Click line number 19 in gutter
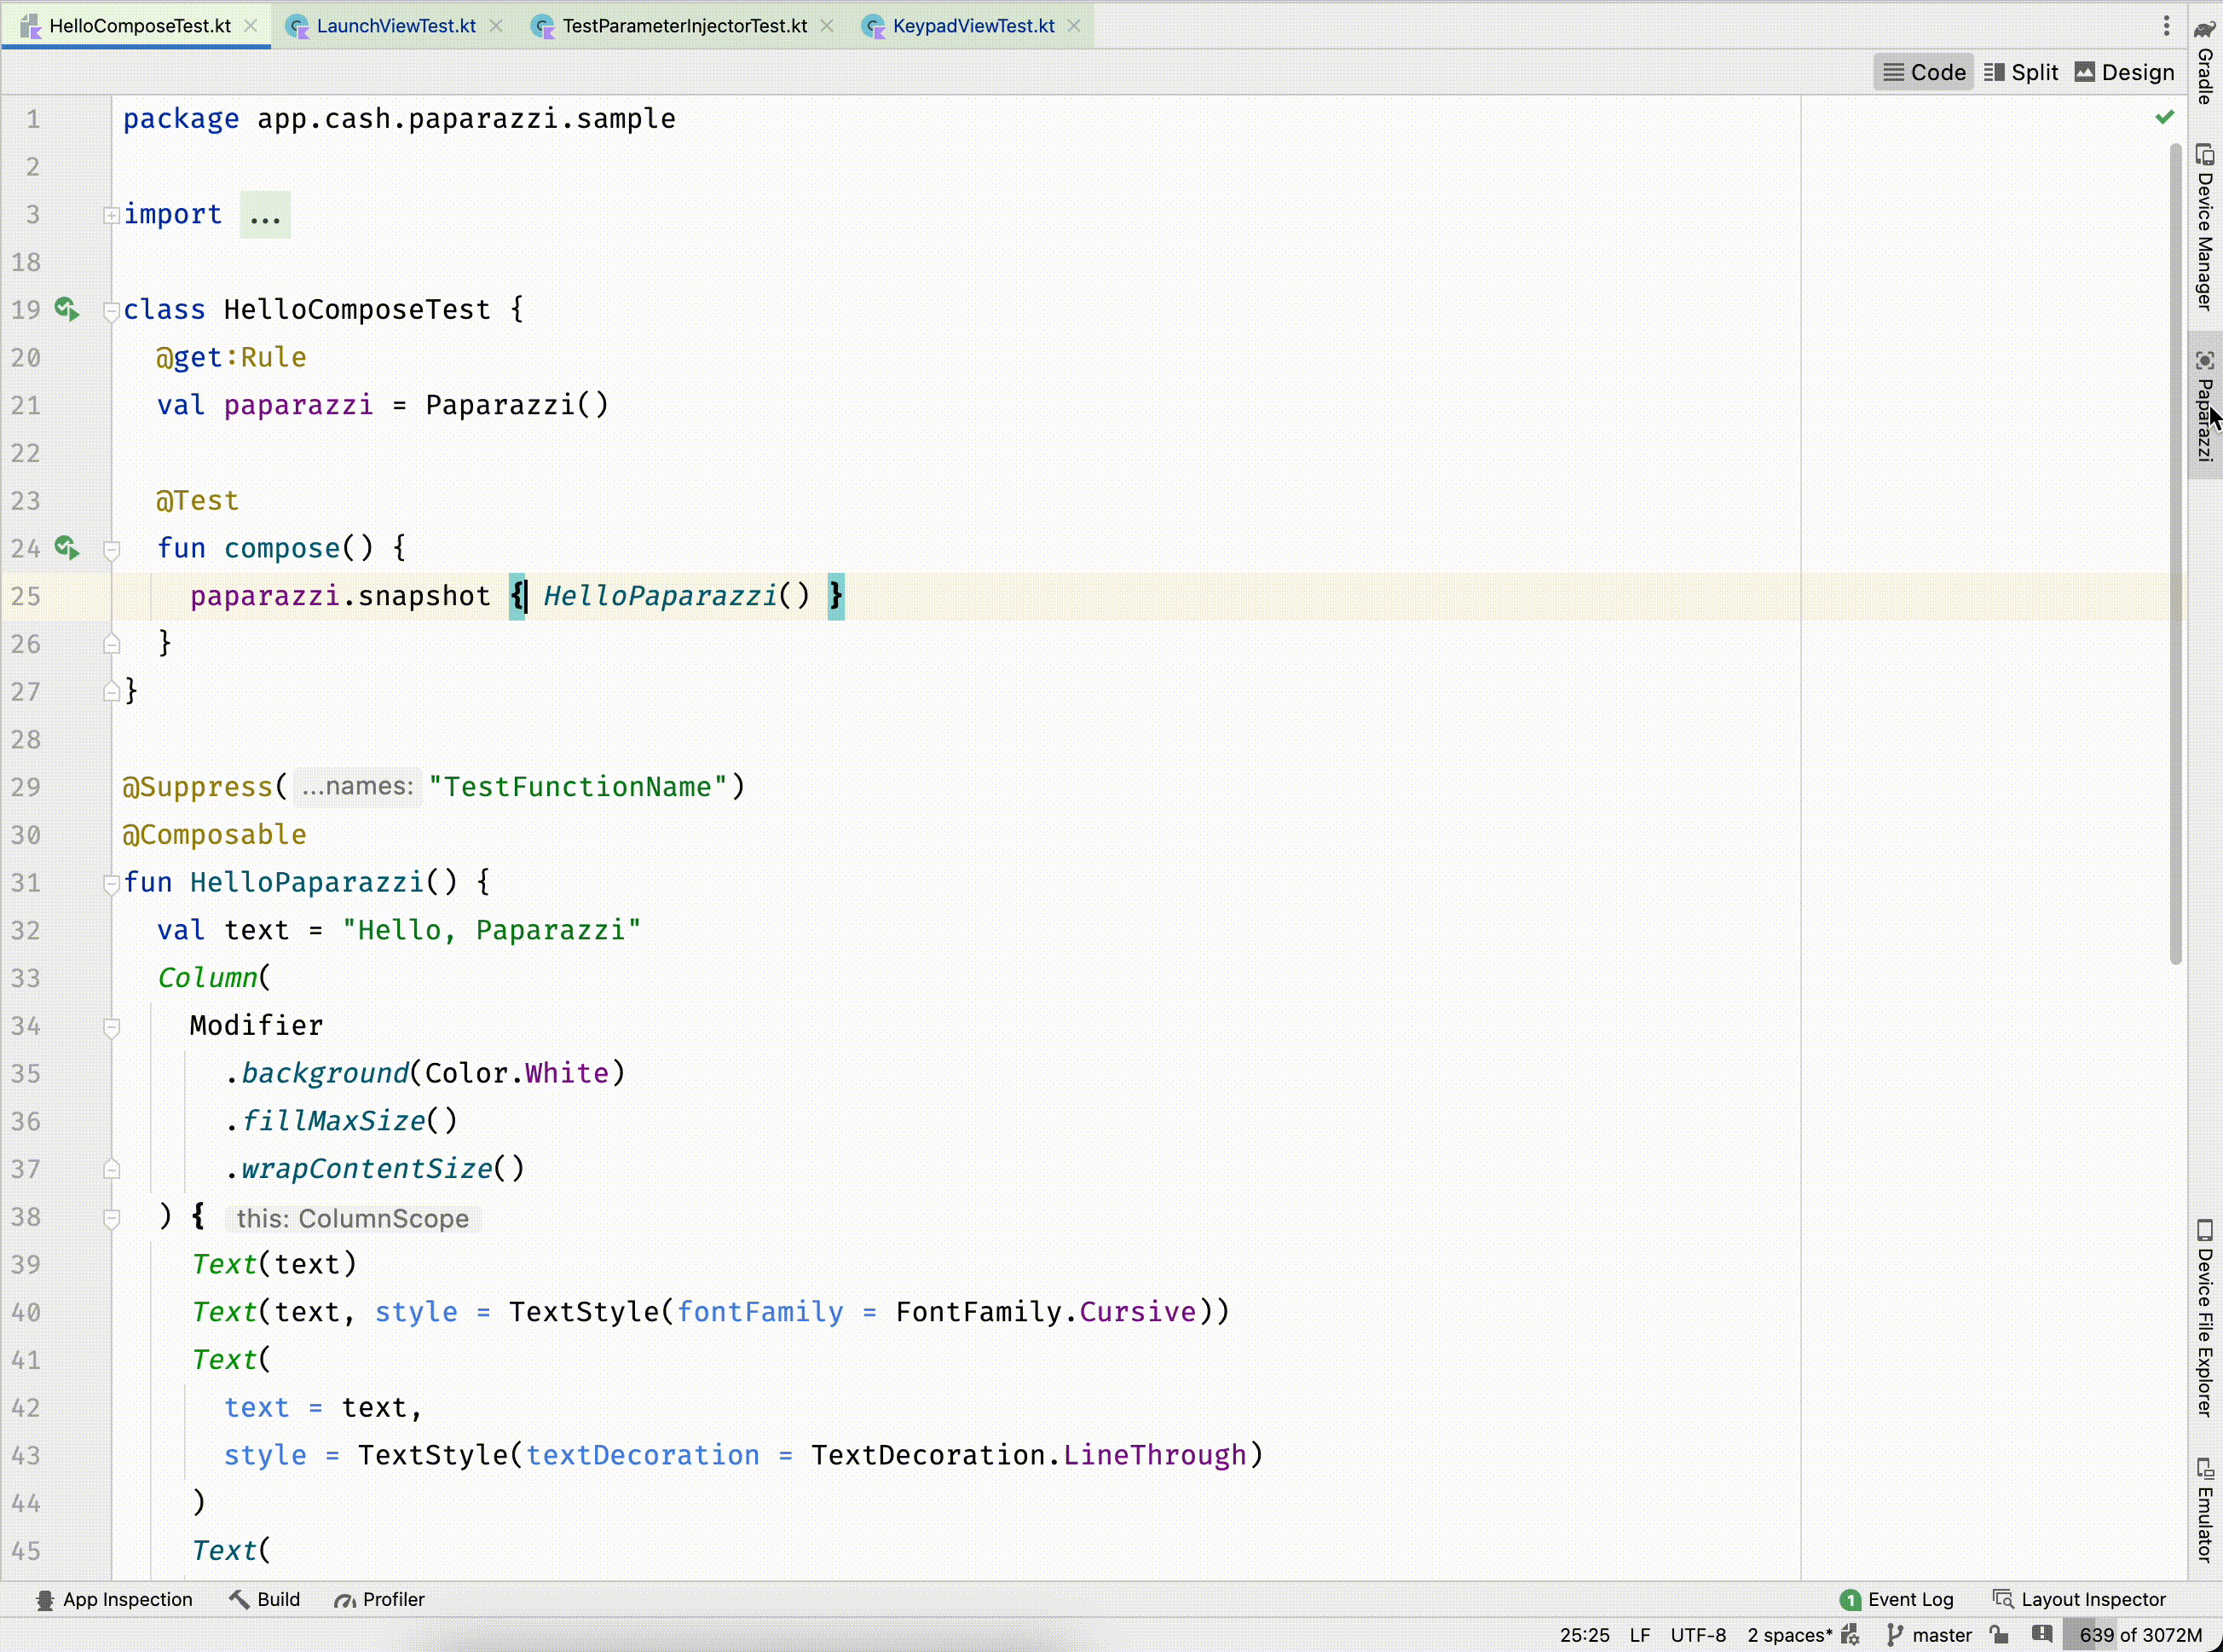2223x1652 pixels. coord(26,309)
